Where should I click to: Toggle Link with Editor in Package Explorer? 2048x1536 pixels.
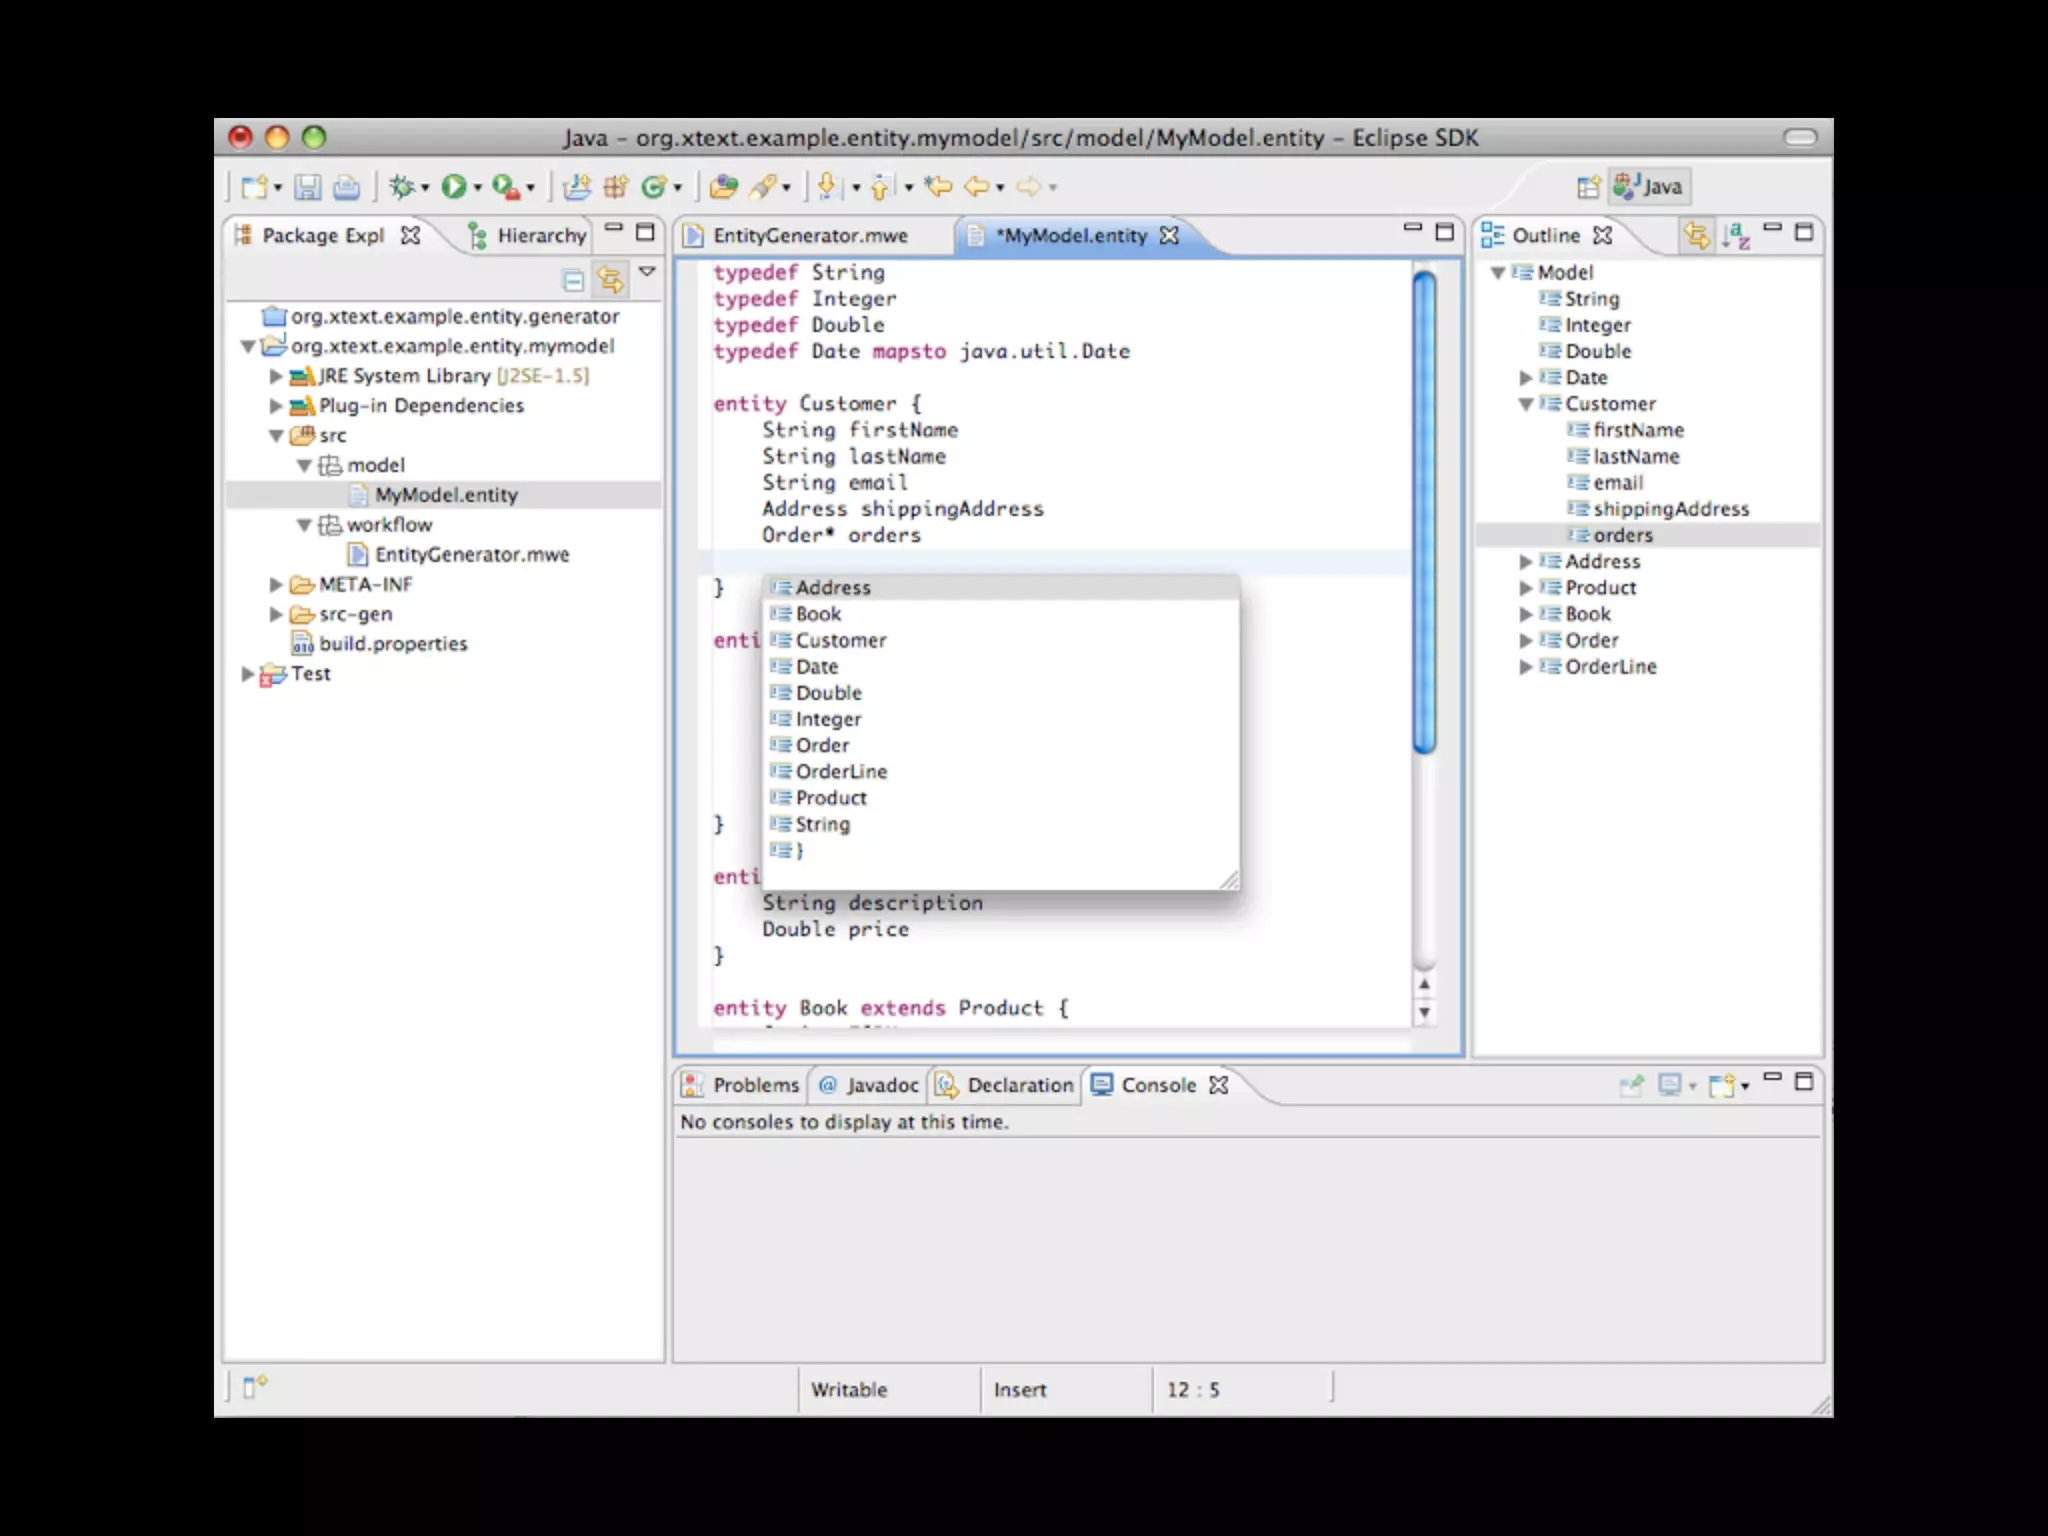(x=610, y=280)
